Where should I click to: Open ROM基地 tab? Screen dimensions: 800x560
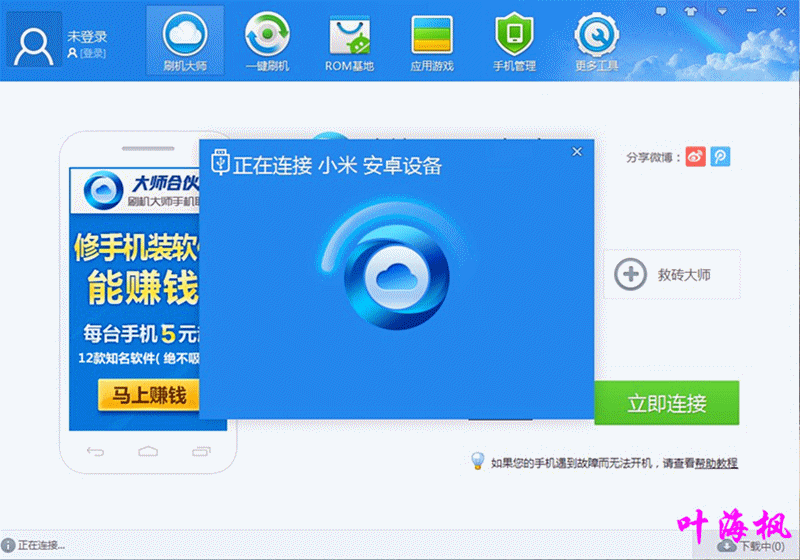pyautogui.click(x=349, y=41)
